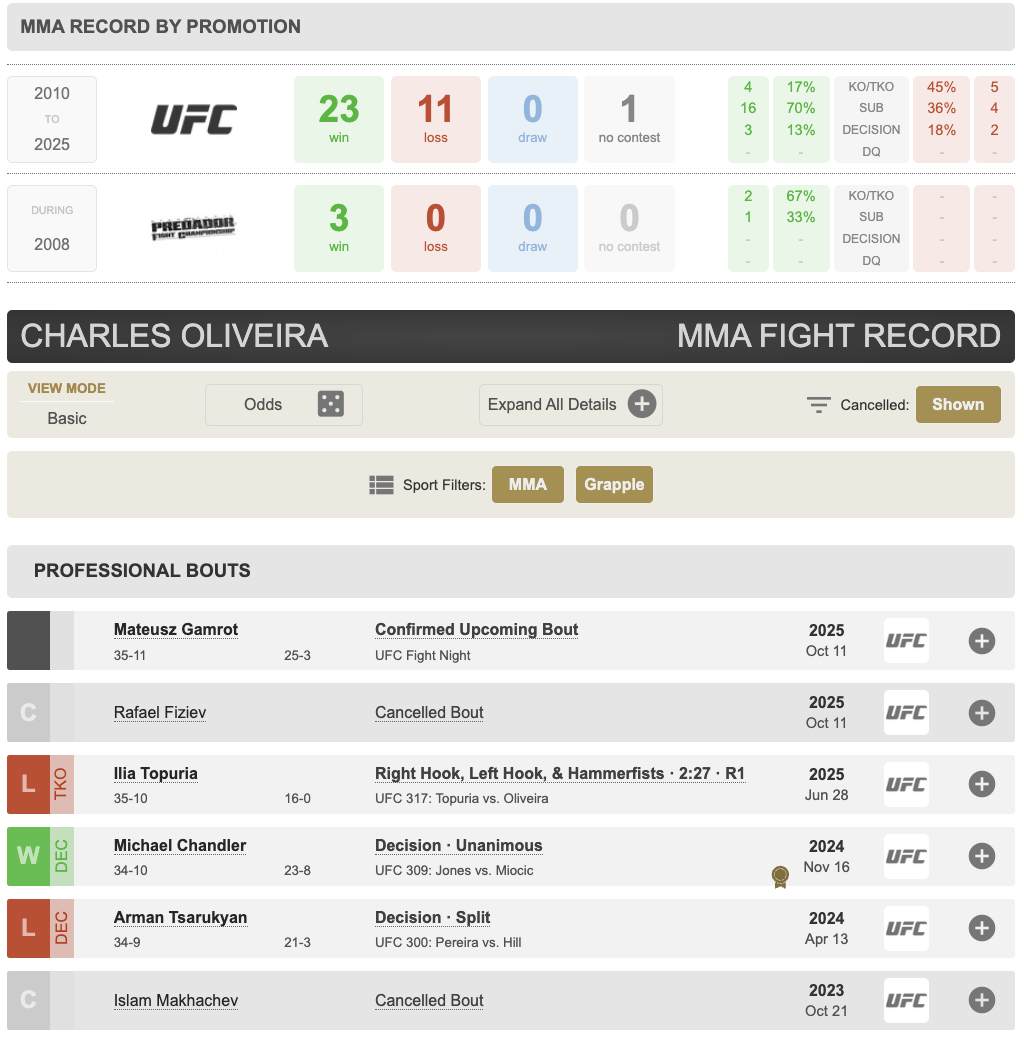
Task: Select the Basic view mode
Action: pos(67,418)
